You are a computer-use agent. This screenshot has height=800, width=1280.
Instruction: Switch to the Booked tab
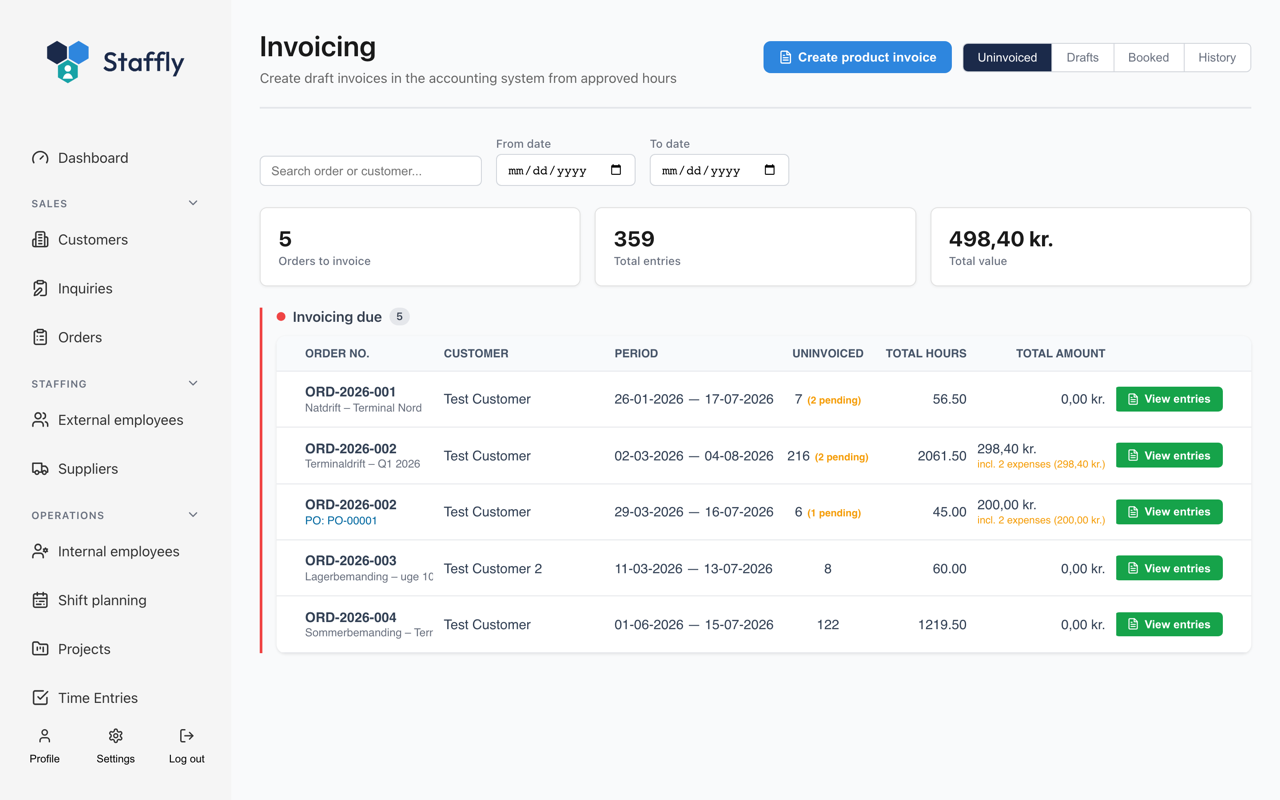pyautogui.click(x=1148, y=58)
